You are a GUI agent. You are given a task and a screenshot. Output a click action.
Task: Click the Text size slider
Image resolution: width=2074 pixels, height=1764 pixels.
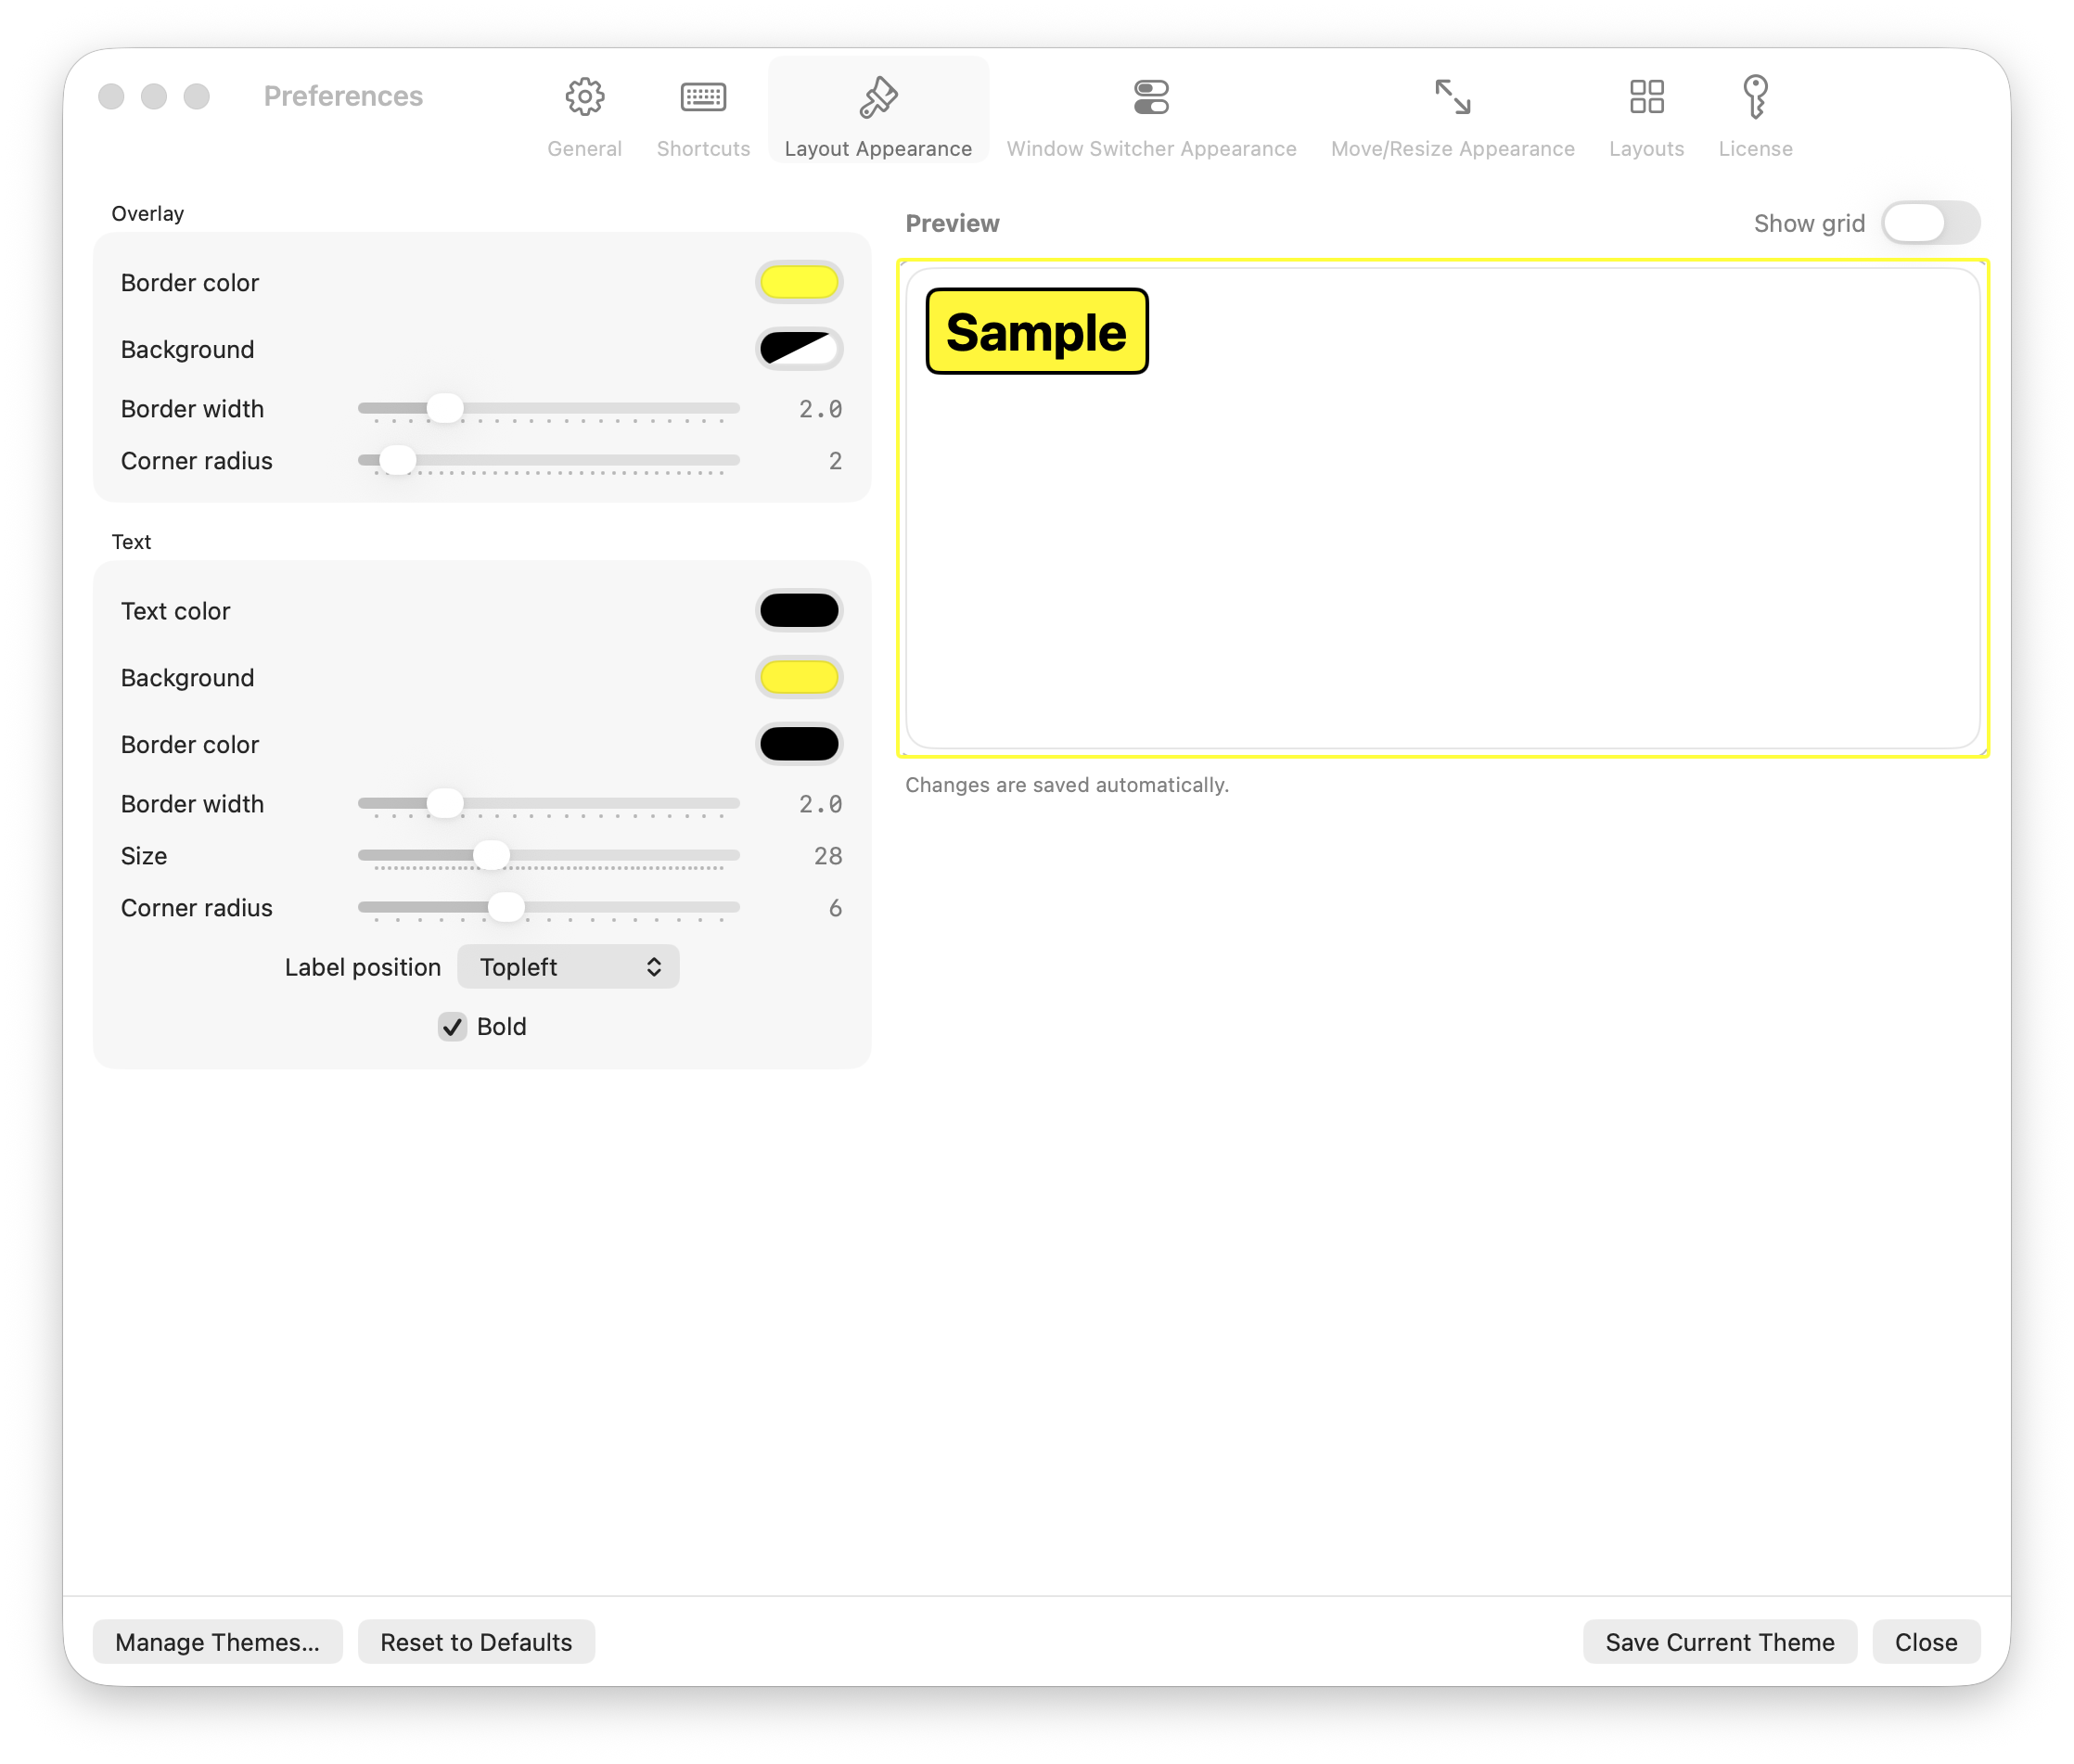549,856
